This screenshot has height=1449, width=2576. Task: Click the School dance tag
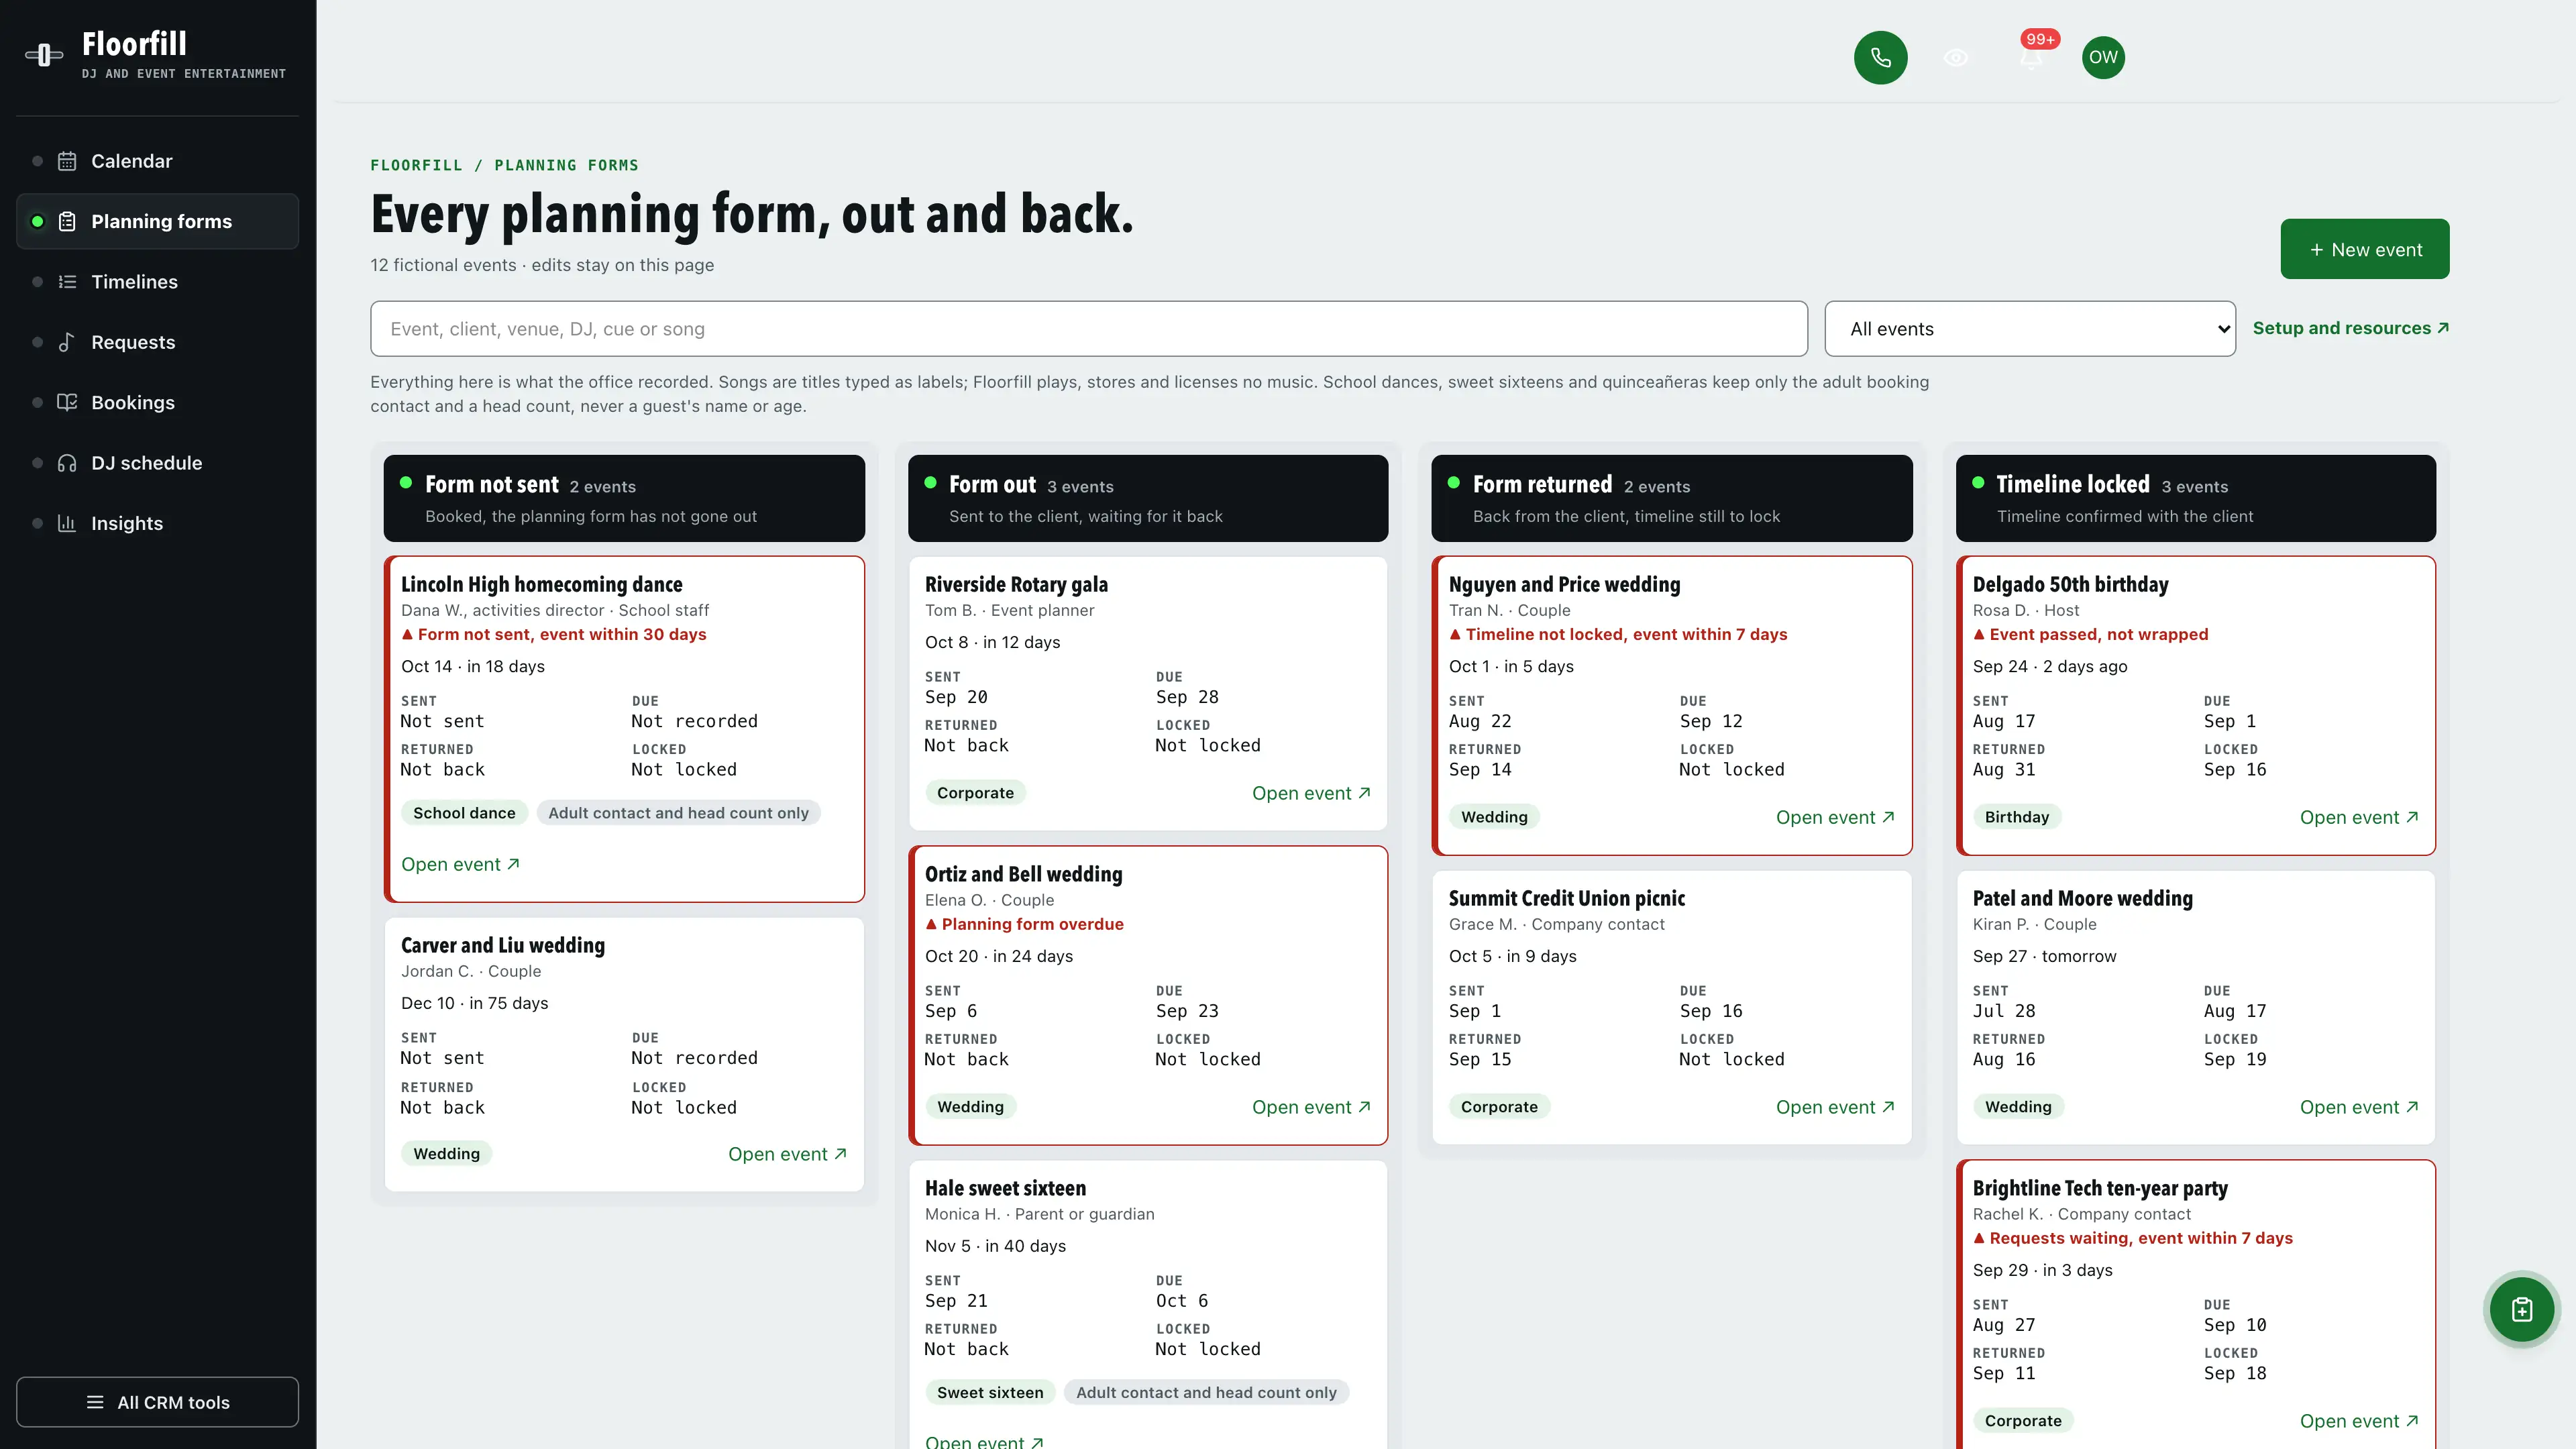464,813
